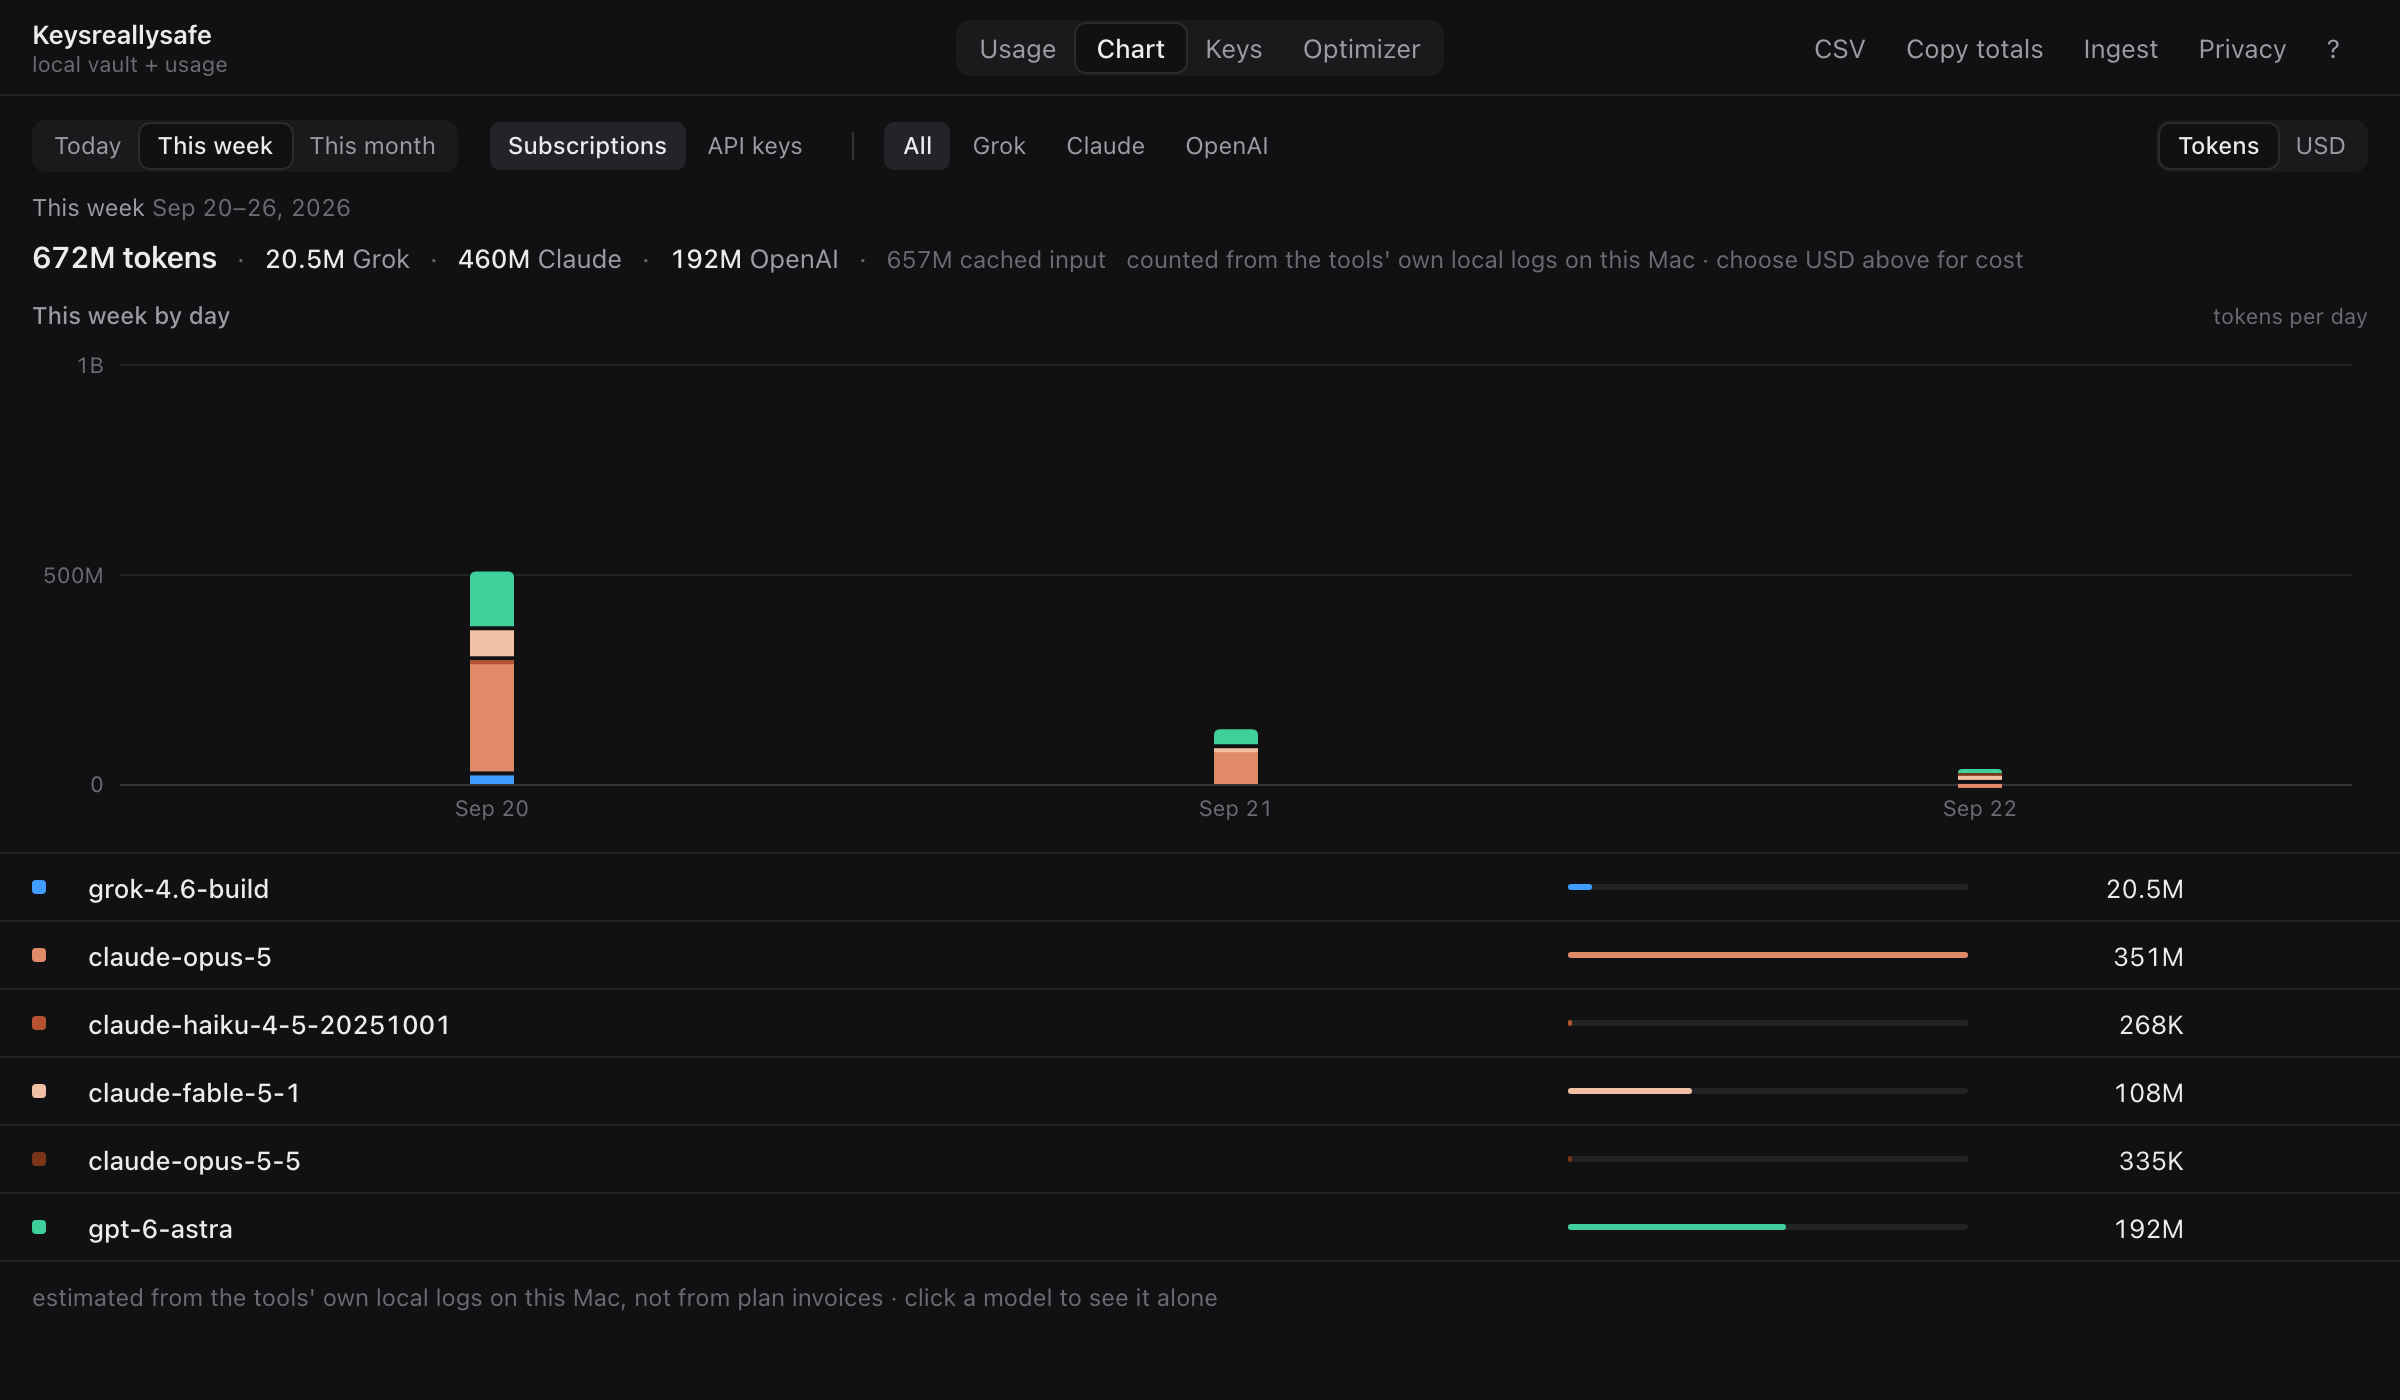Open help with the question mark
This screenshot has height=1400, width=2400.
pos(2333,49)
